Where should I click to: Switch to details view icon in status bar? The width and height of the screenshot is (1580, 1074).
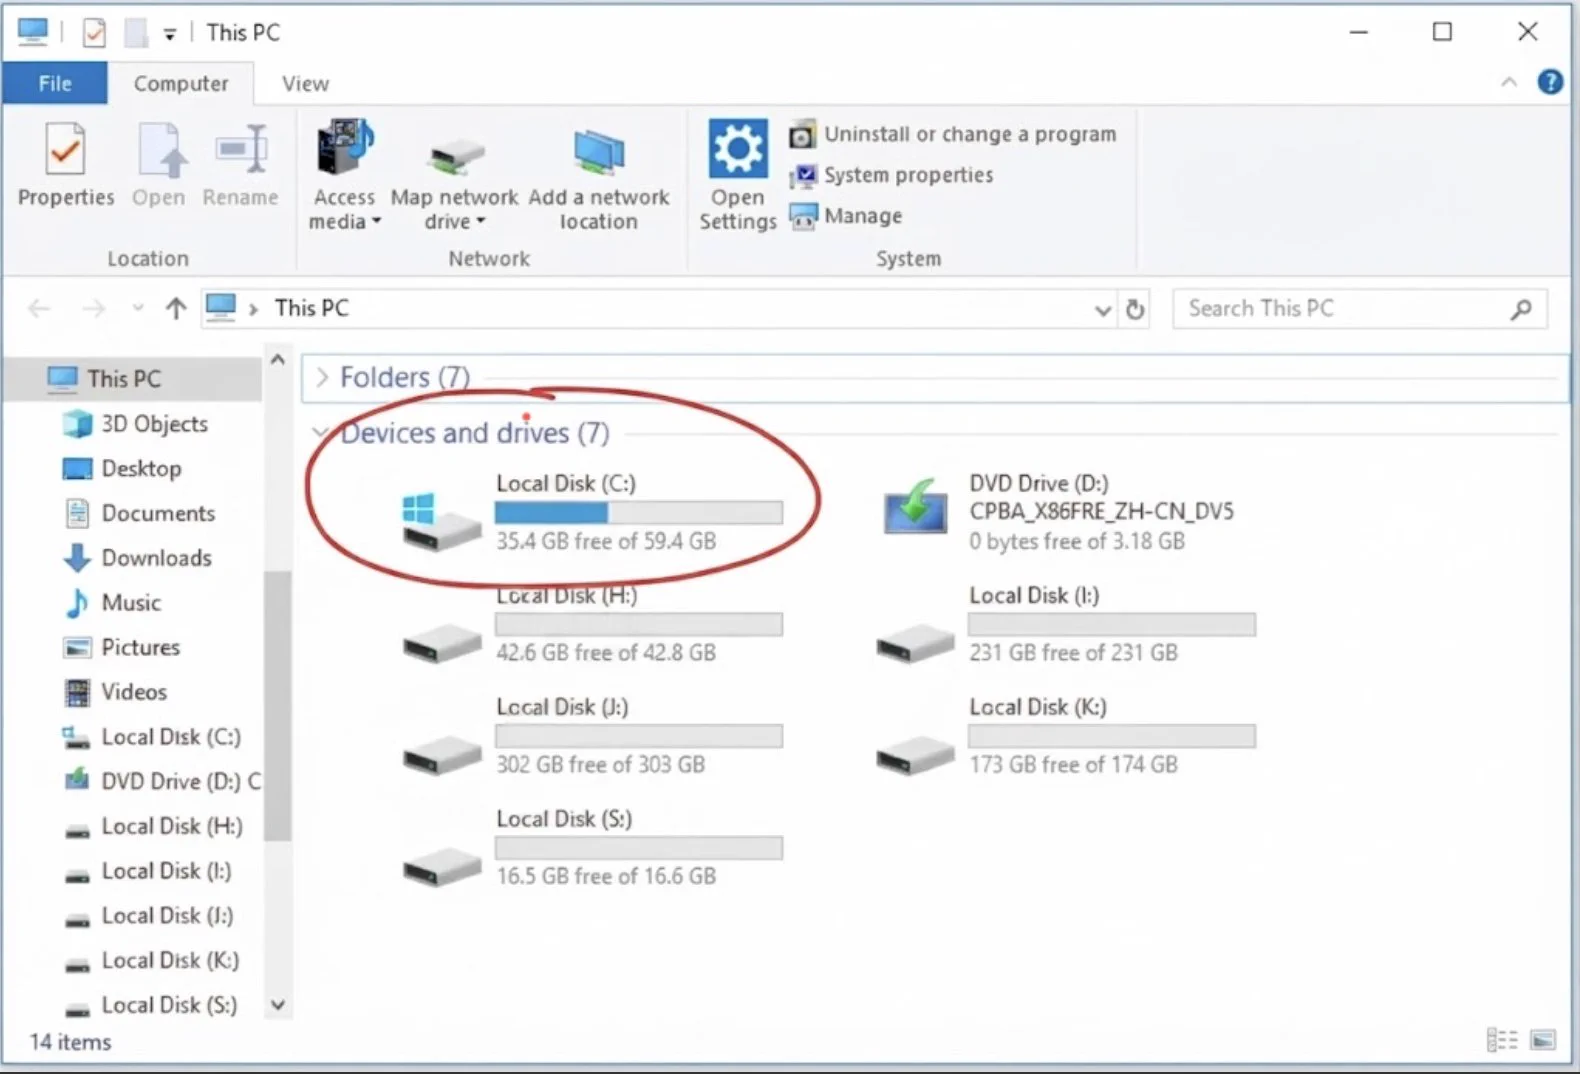[x=1502, y=1040]
